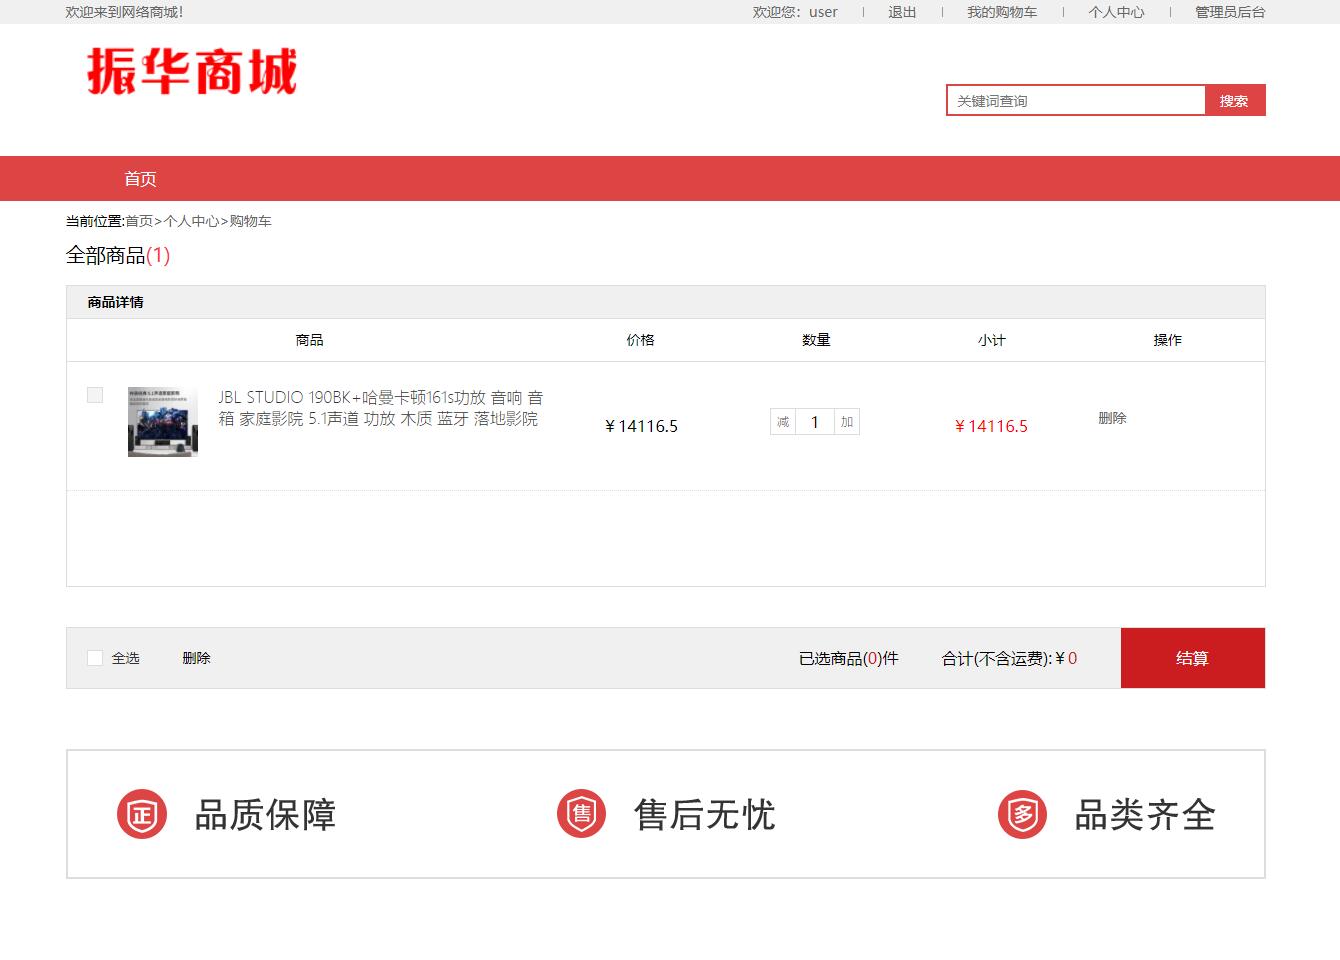This screenshot has height=960, width=1340.
Task: Click the JBL product thumbnail image
Action: click(162, 421)
